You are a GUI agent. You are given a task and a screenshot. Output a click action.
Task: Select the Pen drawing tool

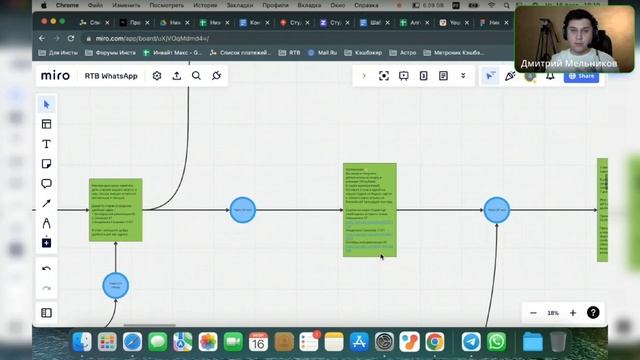(x=47, y=223)
